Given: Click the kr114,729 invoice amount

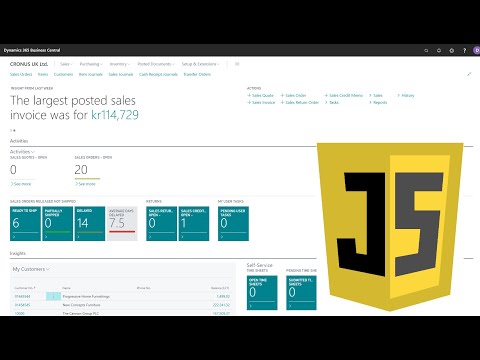Looking at the screenshot, I should [x=115, y=115].
